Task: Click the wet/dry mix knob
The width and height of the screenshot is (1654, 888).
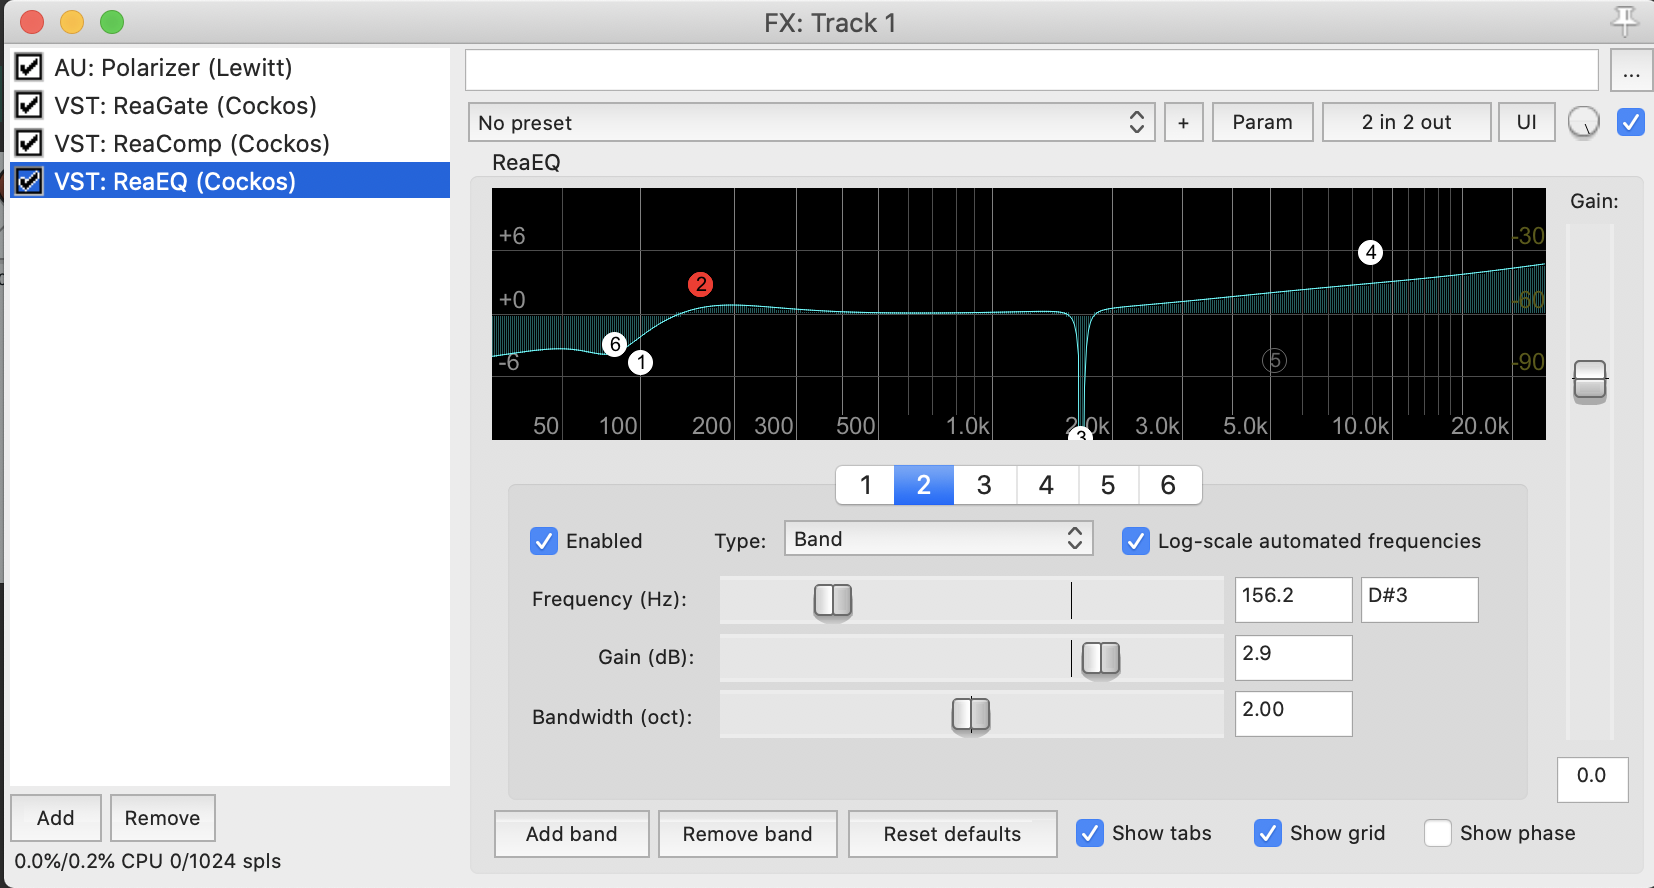Action: point(1583,123)
